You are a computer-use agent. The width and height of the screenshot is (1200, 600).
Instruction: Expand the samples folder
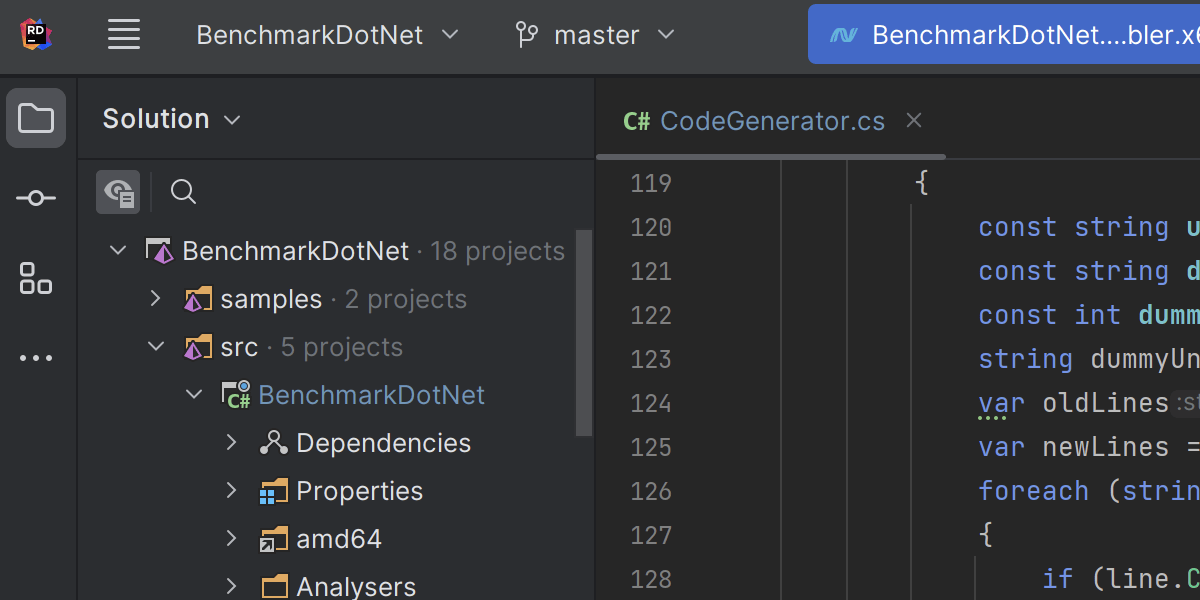coord(155,299)
